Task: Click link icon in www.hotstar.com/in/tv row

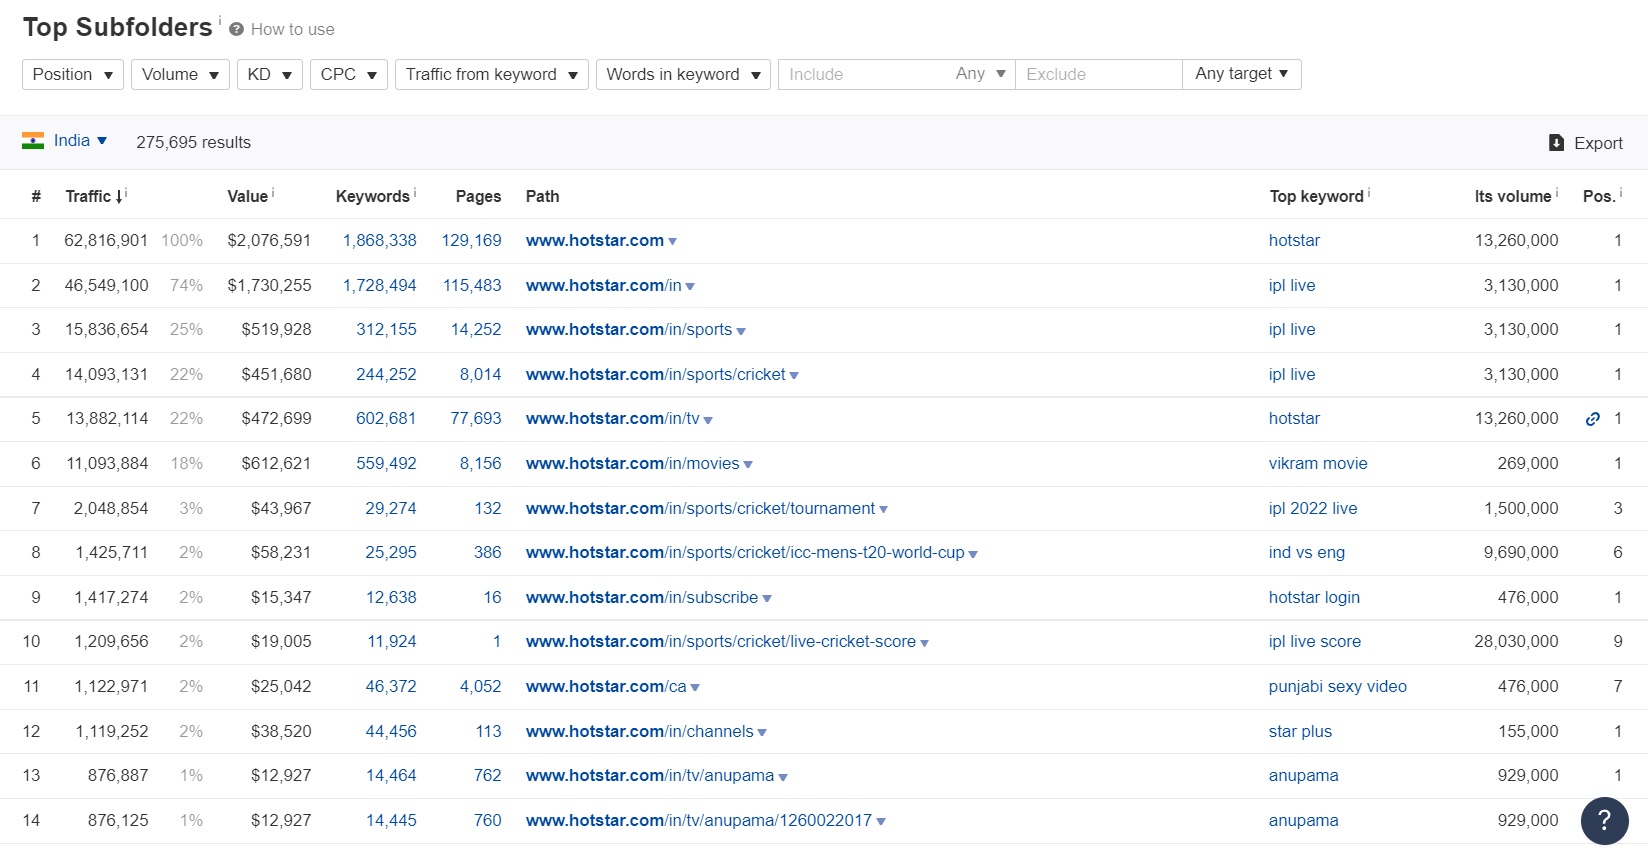Action: tap(1593, 419)
